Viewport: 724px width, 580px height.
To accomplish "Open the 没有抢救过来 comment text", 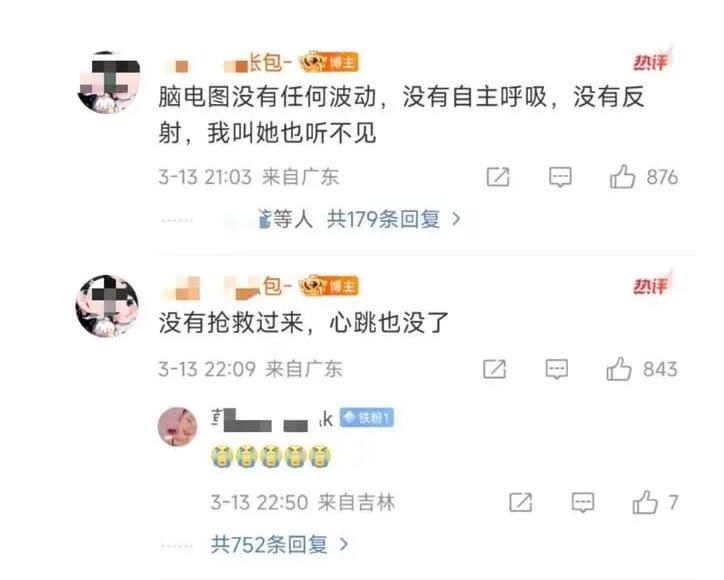I will pos(304,322).
